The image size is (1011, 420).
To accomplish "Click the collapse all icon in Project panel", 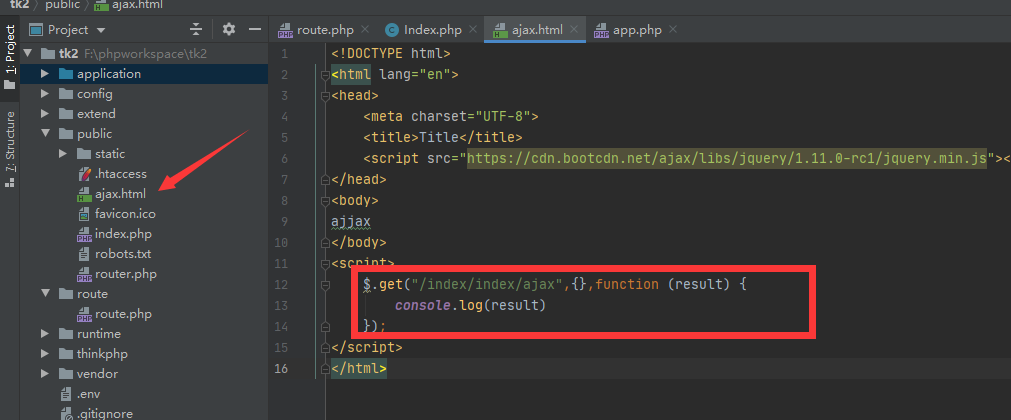I will click(196, 30).
